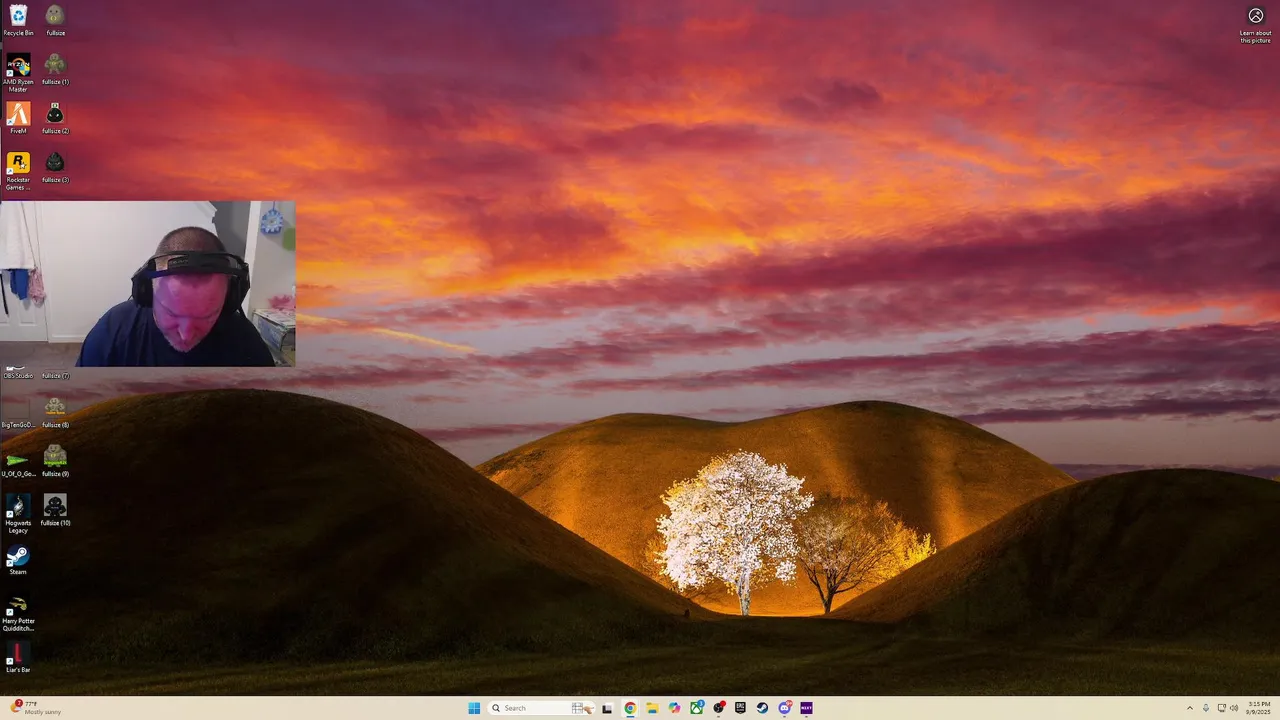1280x720 pixels.
Task: Open Task View from the taskbar
Action: click(607, 708)
